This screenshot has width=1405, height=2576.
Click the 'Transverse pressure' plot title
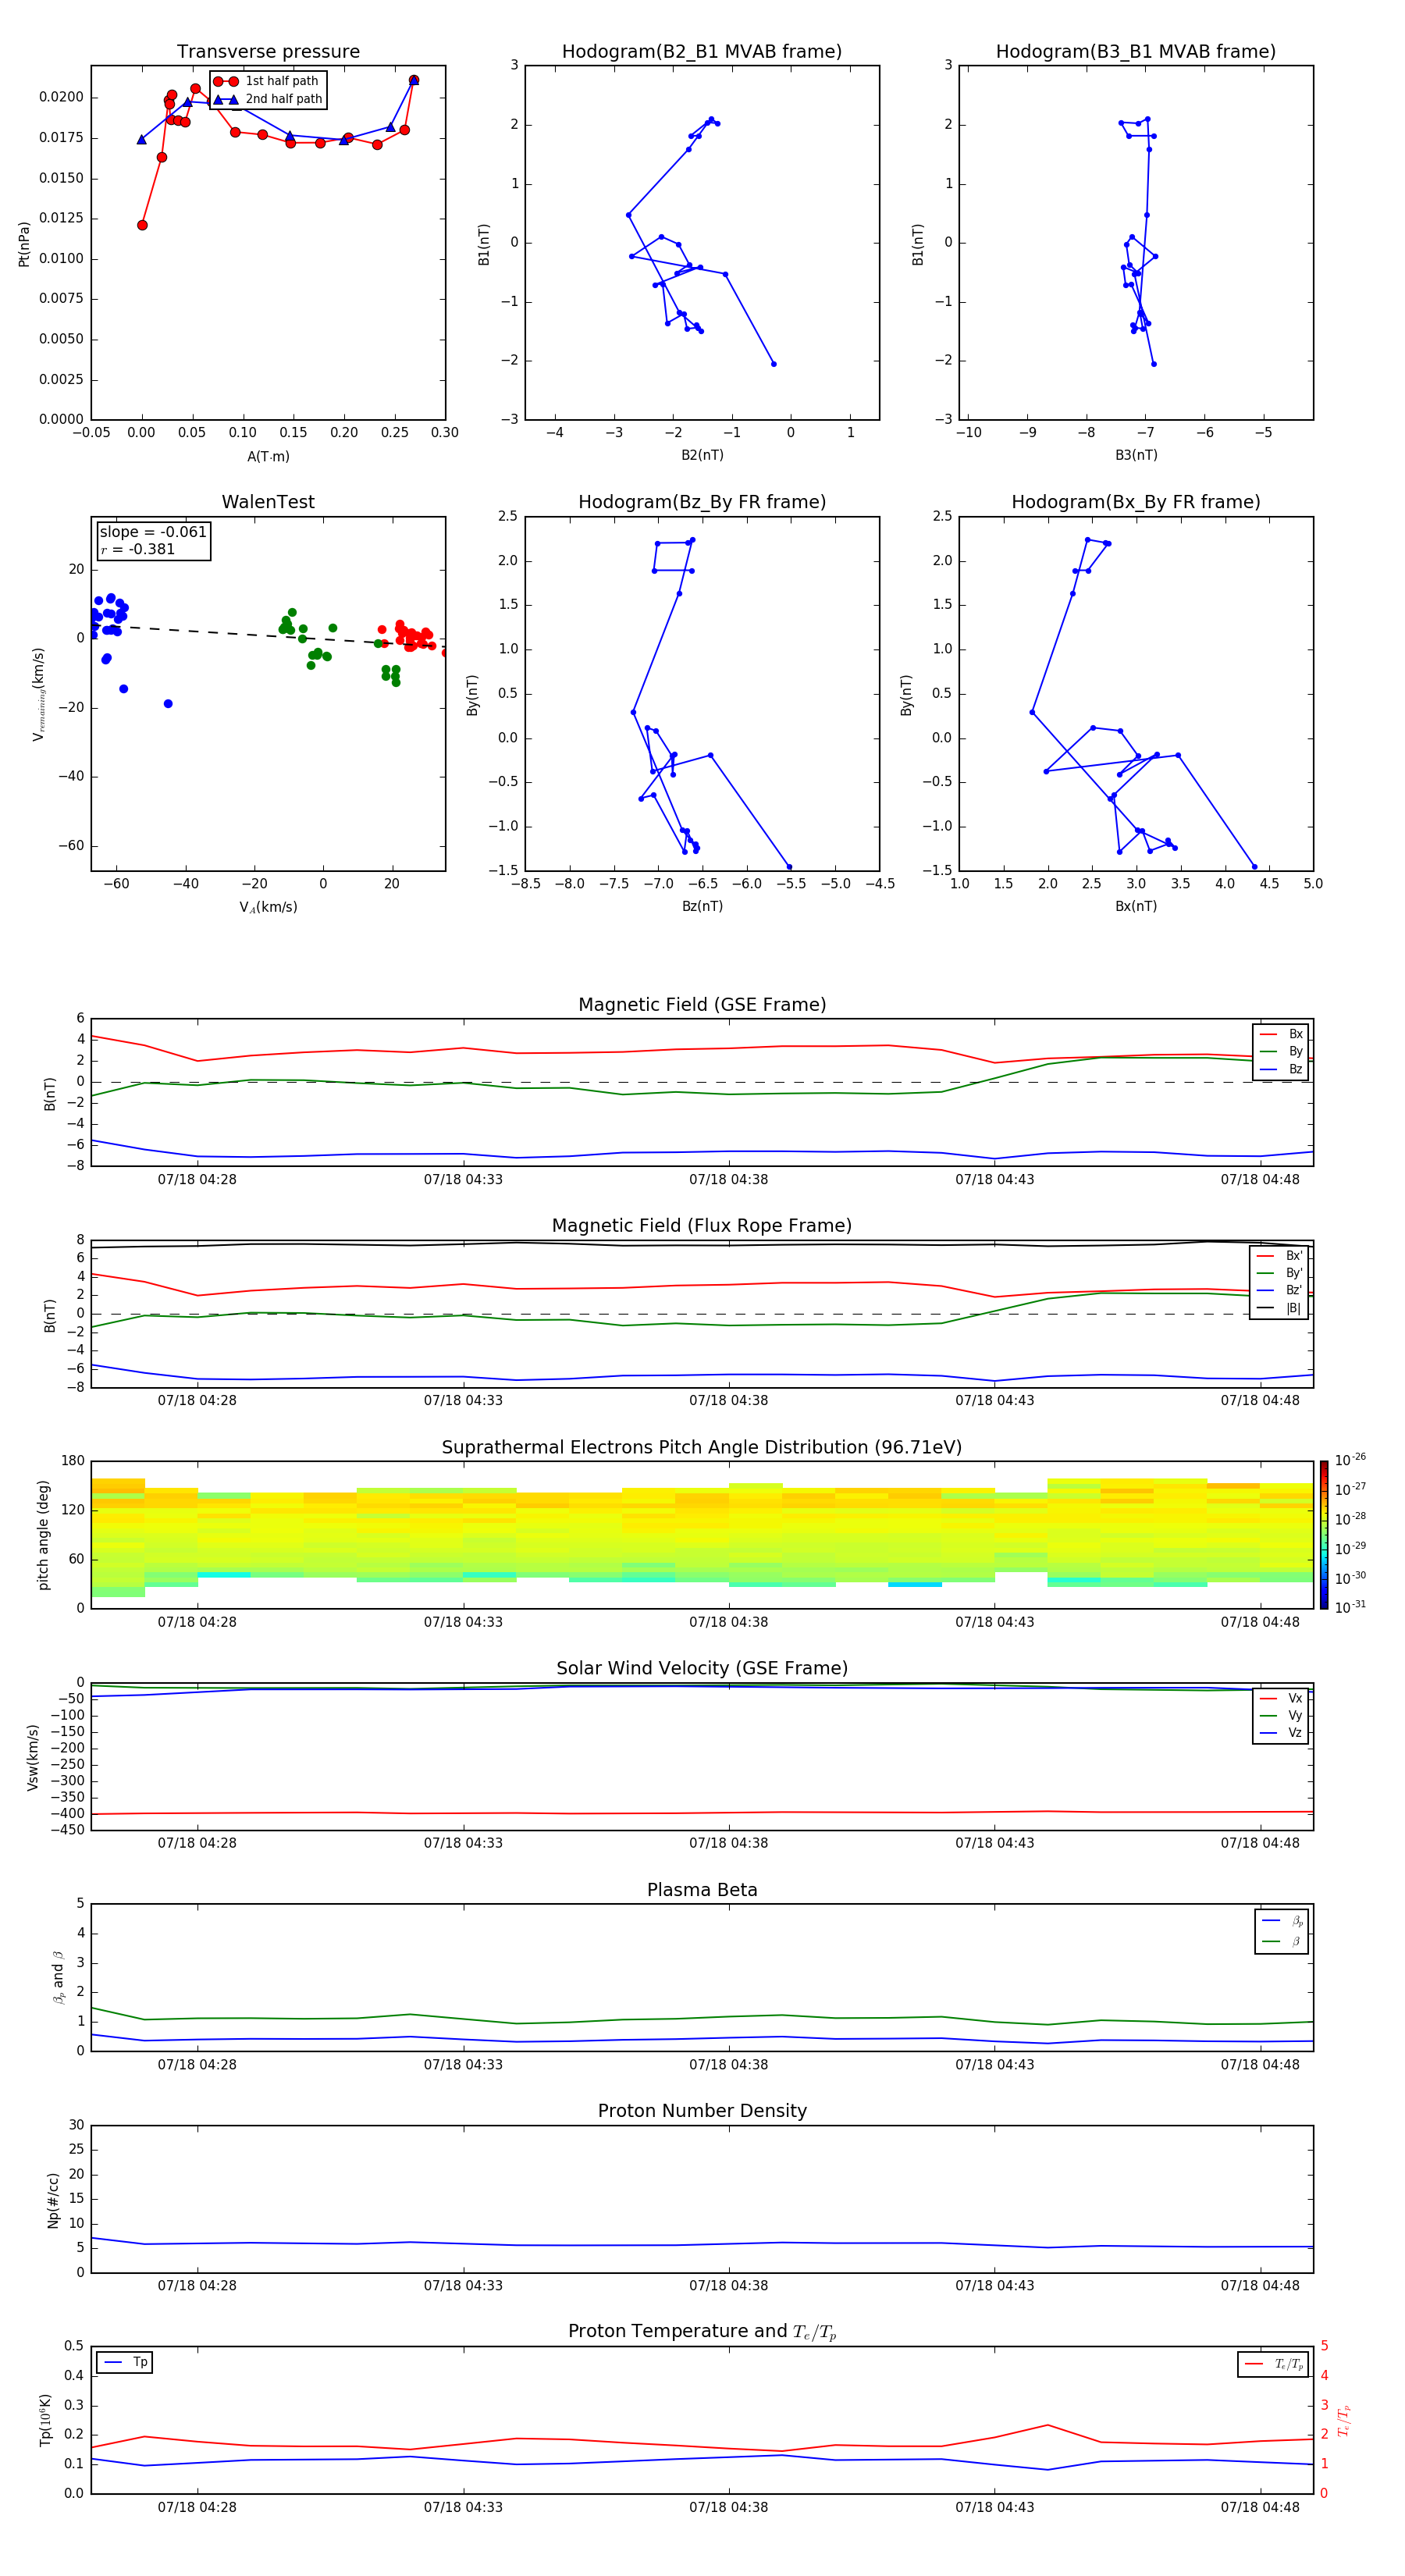(x=268, y=52)
